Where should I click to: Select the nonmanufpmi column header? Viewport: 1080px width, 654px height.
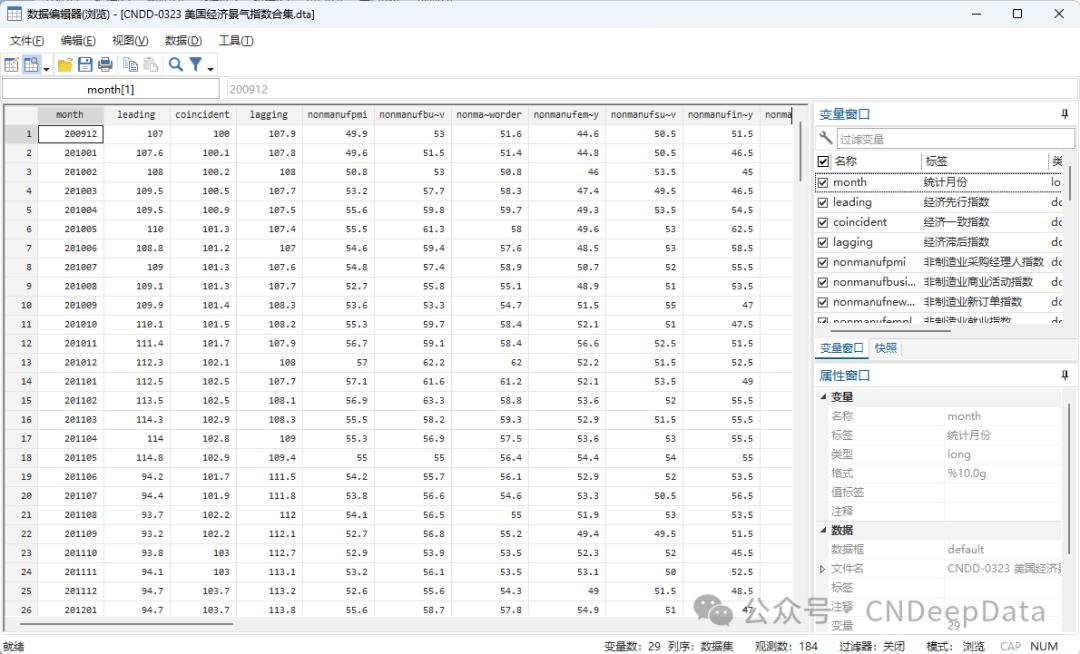pos(338,115)
